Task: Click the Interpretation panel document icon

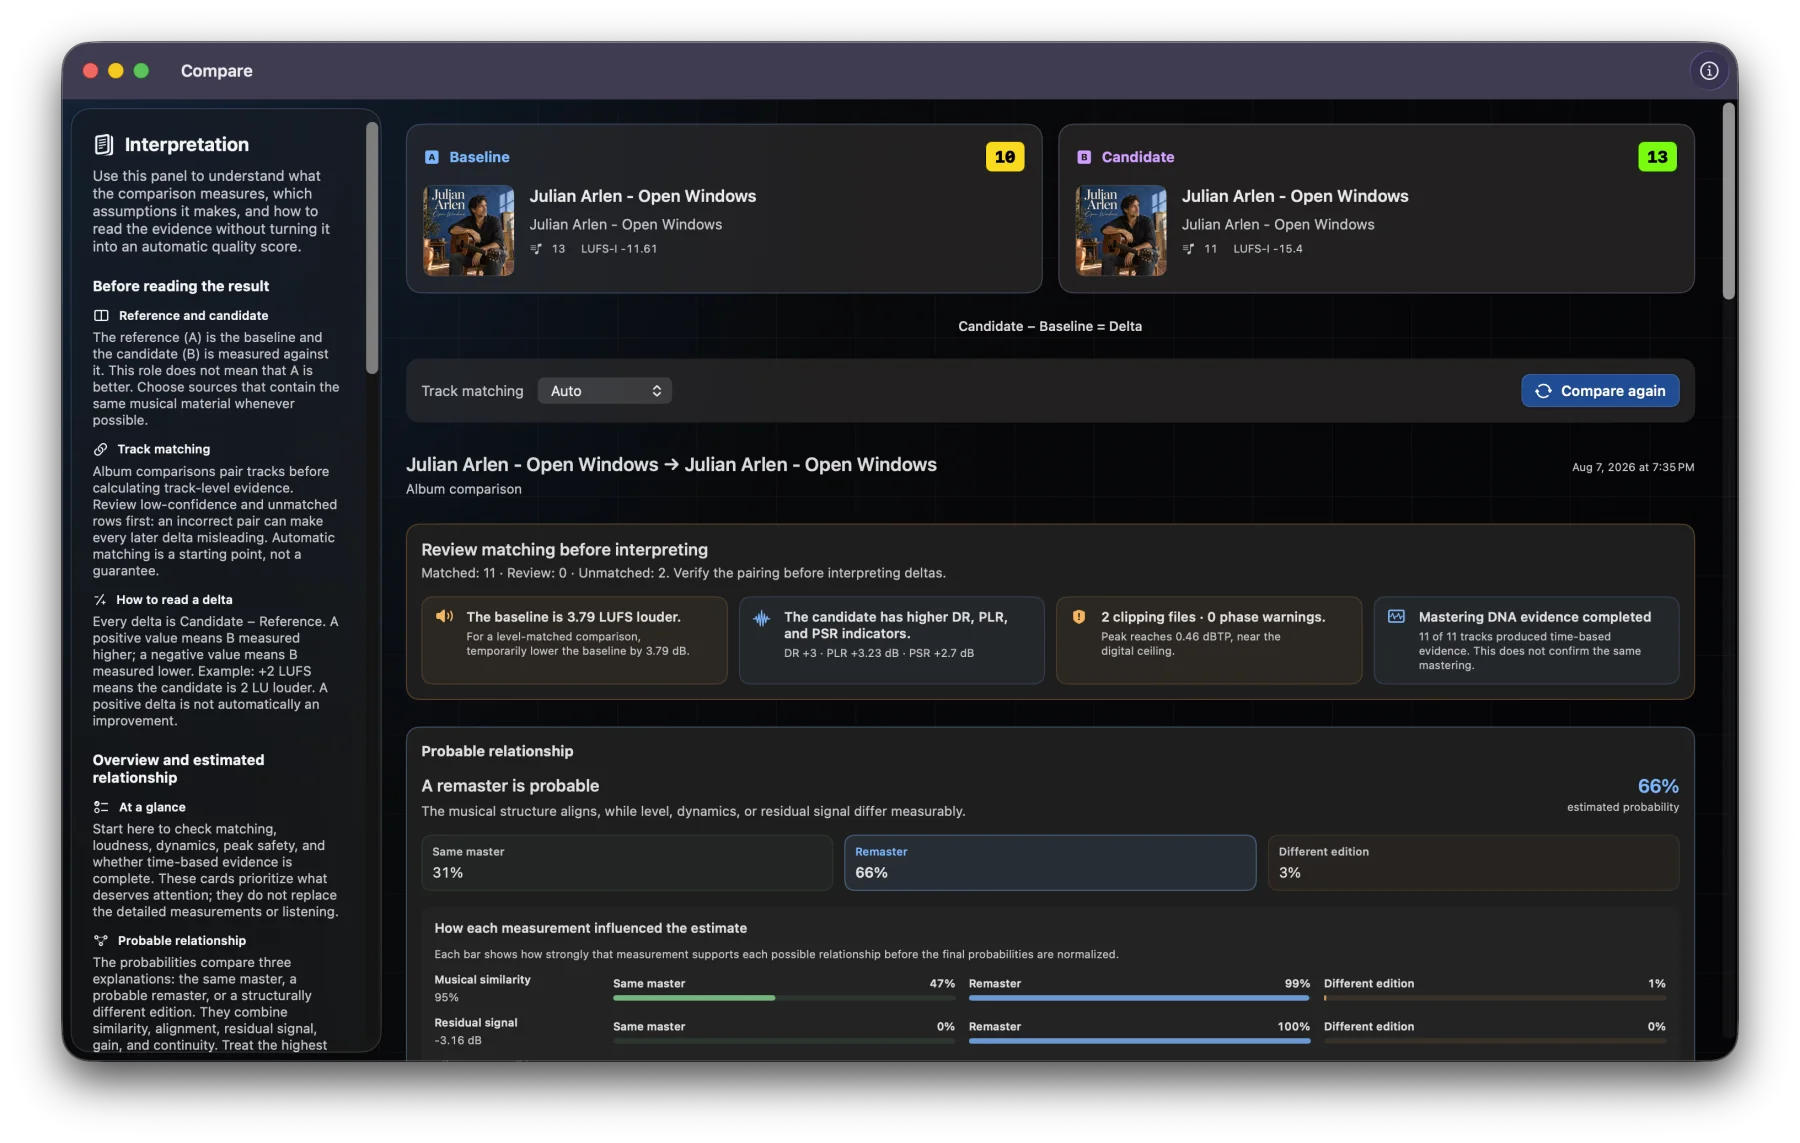Action: click(x=103, y=145)
